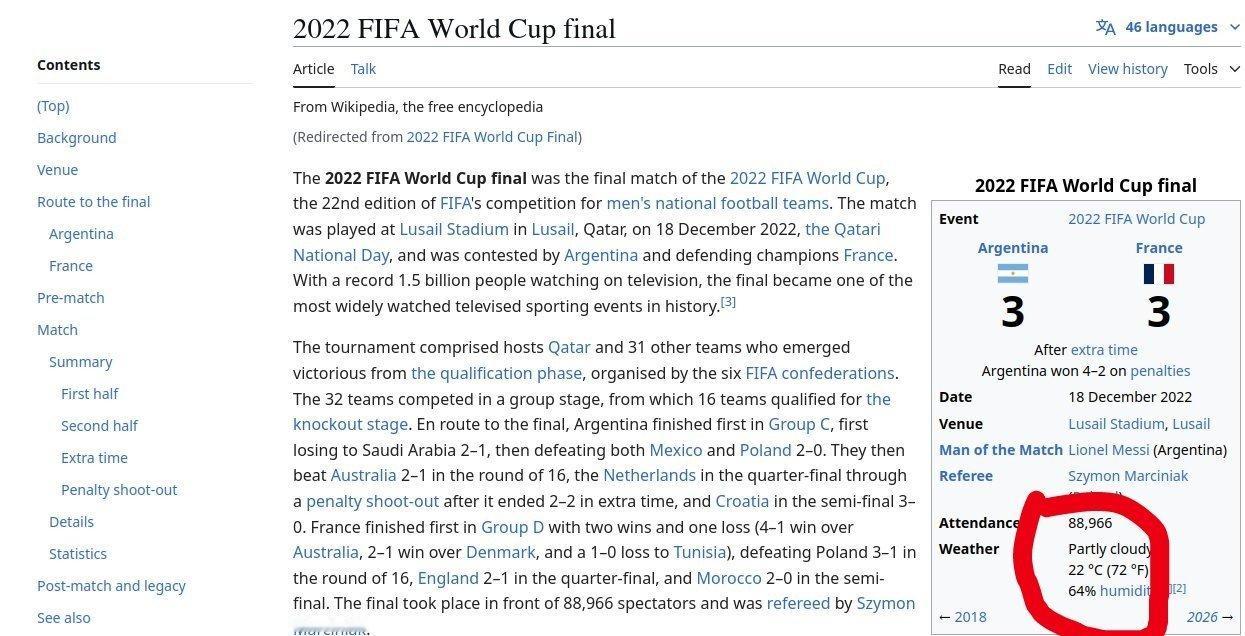Go to previous final 2018 link
The width and height of the screenshot is (1245, 636).
[963, 617]
